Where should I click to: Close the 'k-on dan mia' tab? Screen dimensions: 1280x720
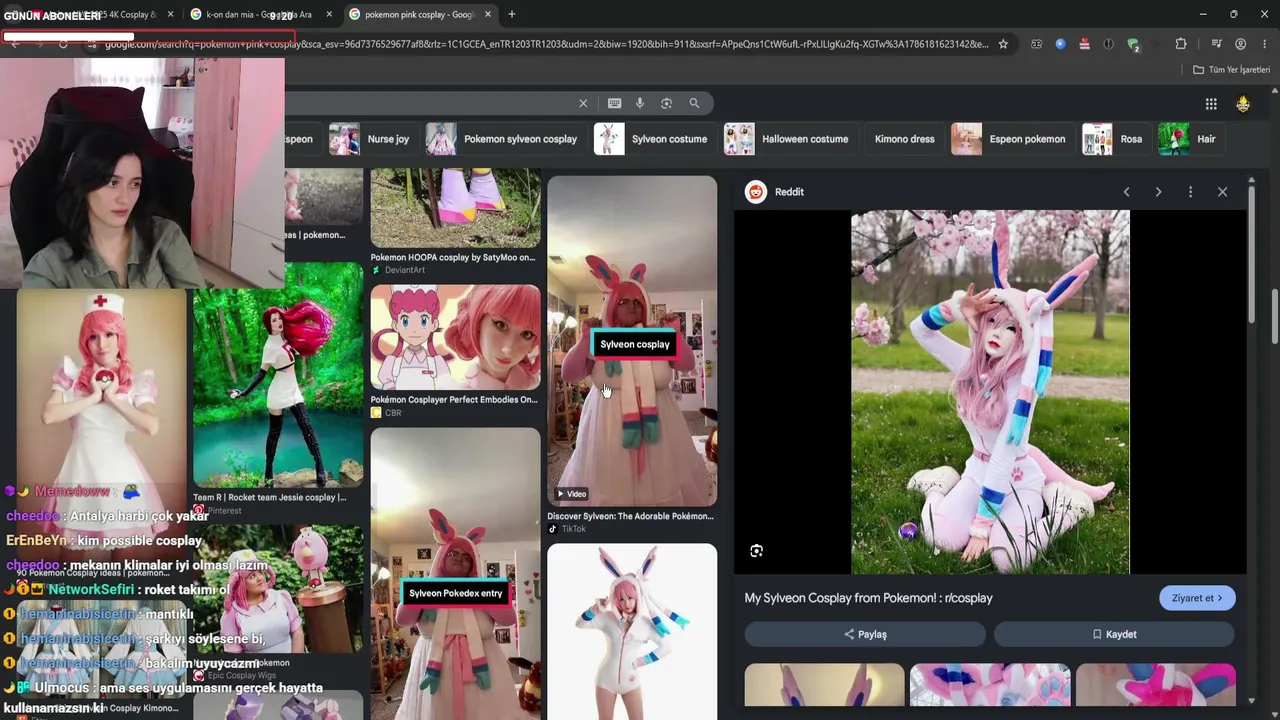point(328,15)
